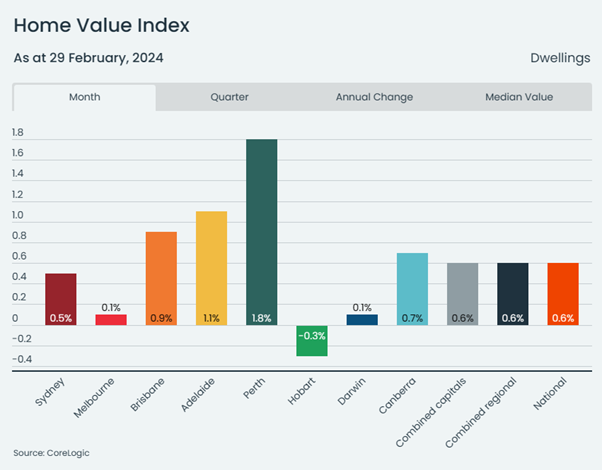Select the orange Brisbane 0.9% bar
This screenshot has height=470, width=602.
[161, 278]
